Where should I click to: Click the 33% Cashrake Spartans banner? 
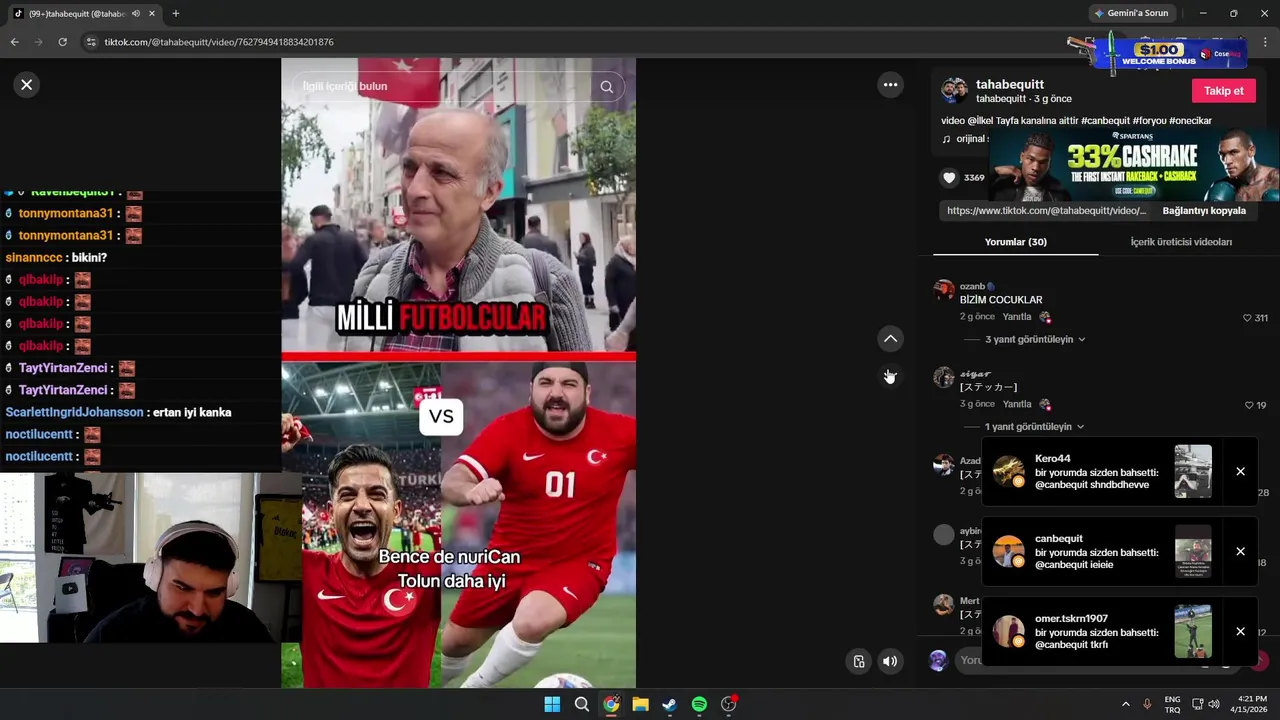1134,166
